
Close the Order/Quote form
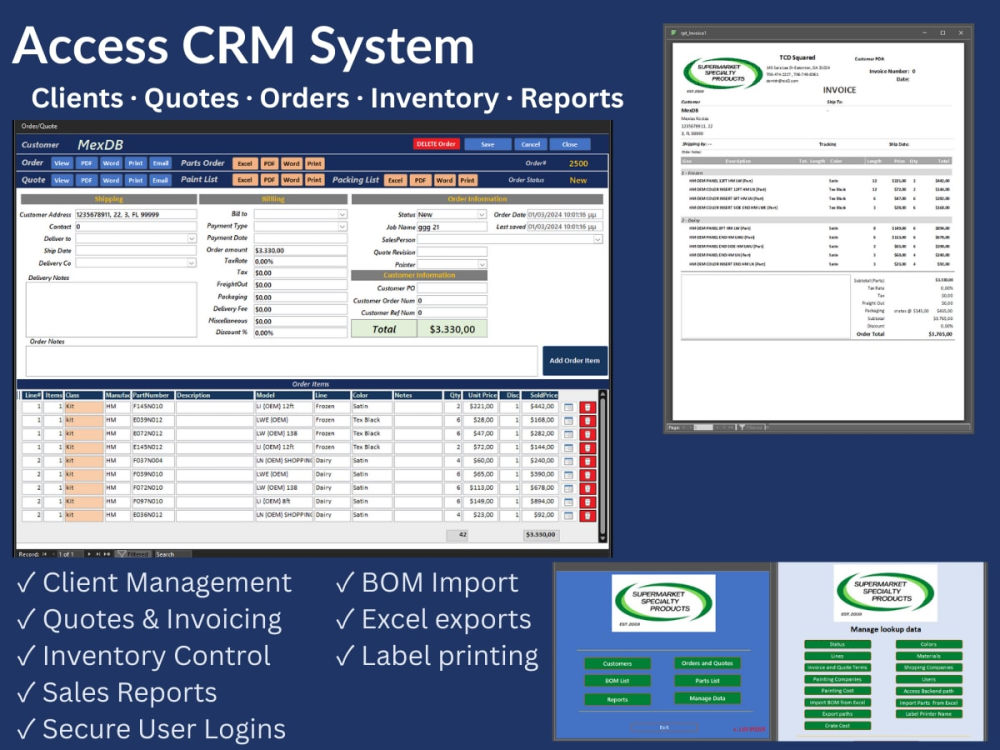tap(570, 144)
